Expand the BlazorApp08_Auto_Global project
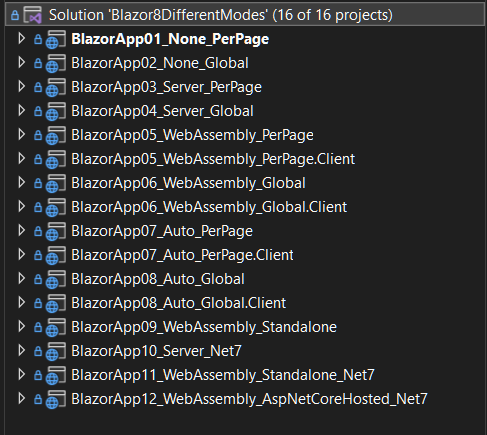 pos(22,279)
